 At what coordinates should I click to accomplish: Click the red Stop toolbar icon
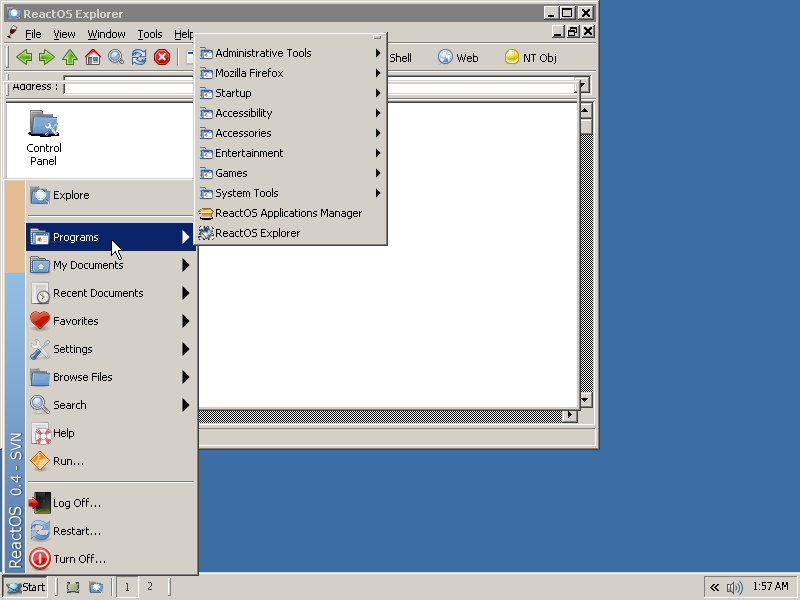pyautogui.click(x=162, y=57)
